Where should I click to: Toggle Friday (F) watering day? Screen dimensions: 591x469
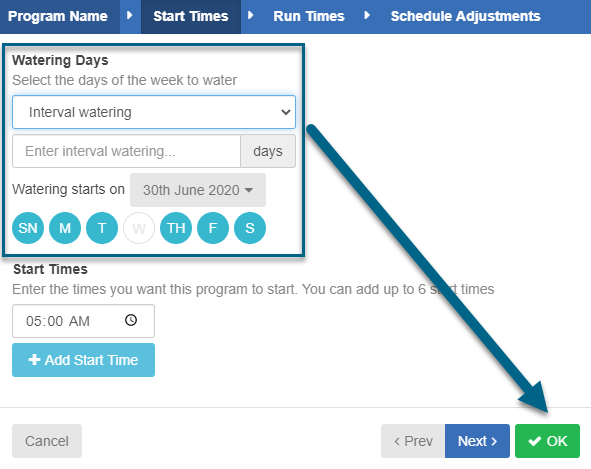(213, 228)
